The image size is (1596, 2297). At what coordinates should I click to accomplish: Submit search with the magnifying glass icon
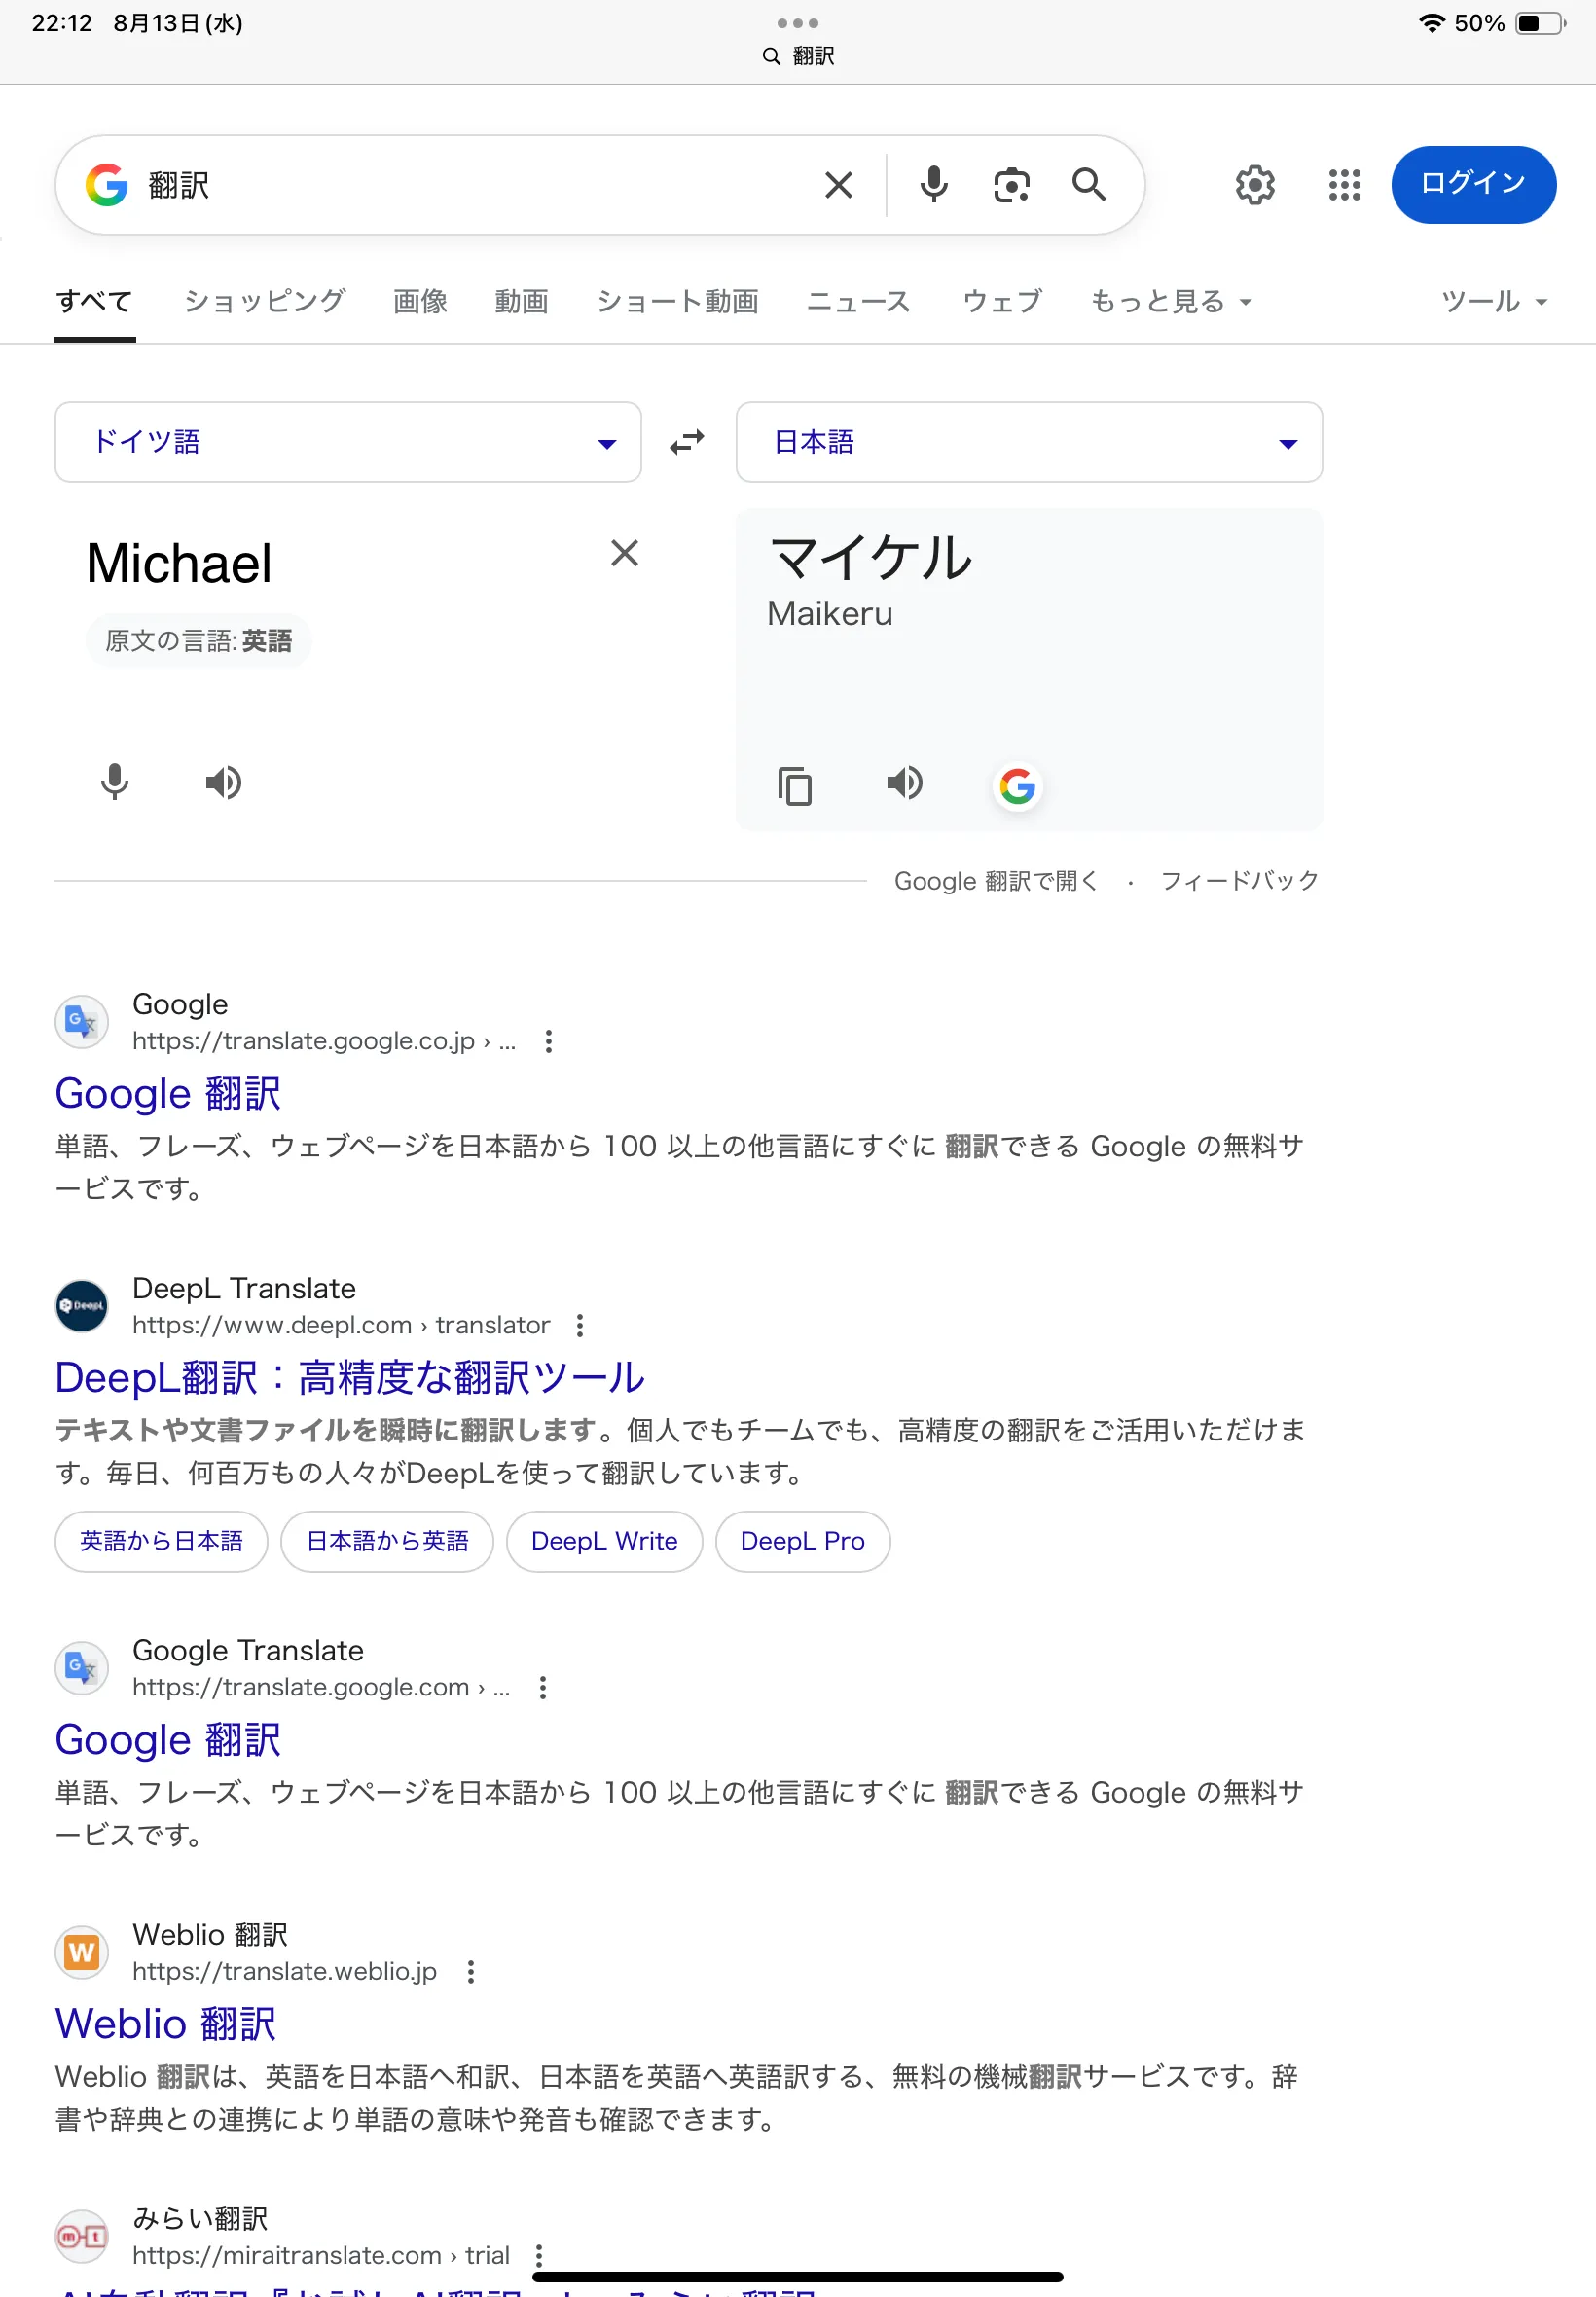1088,185
